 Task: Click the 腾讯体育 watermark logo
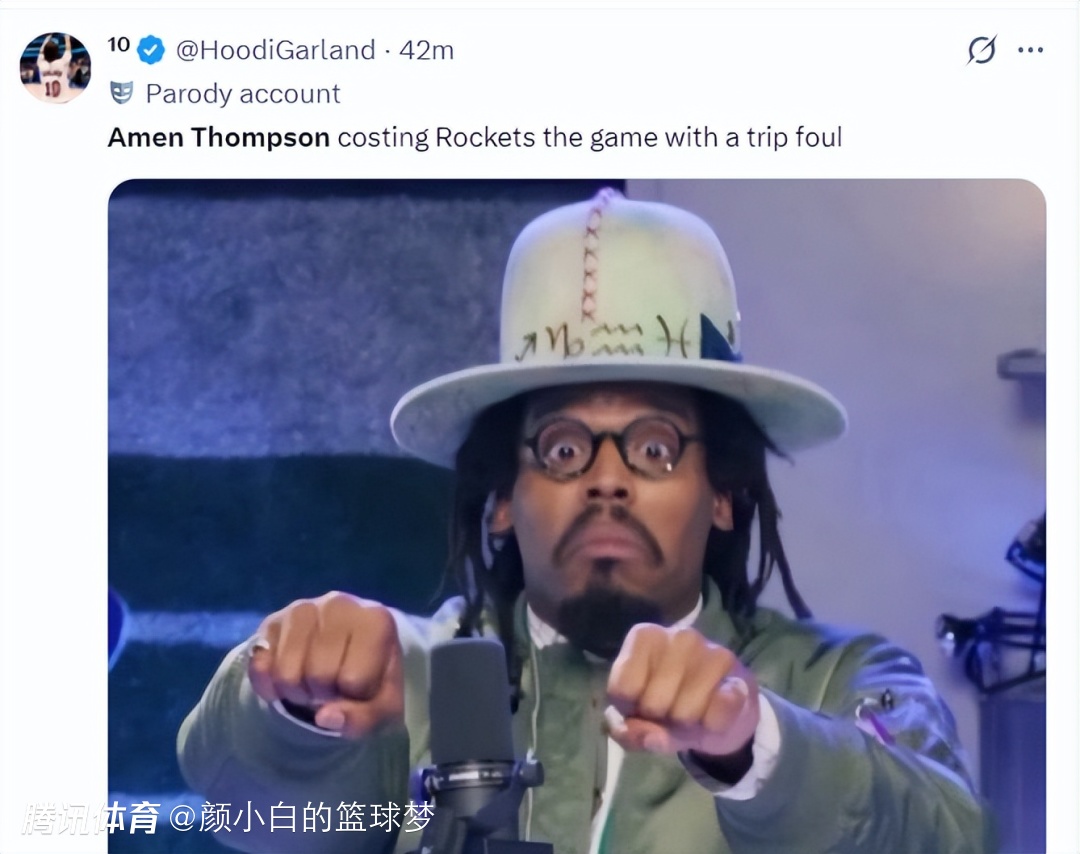pyautogui.click(x=91, y=818)
